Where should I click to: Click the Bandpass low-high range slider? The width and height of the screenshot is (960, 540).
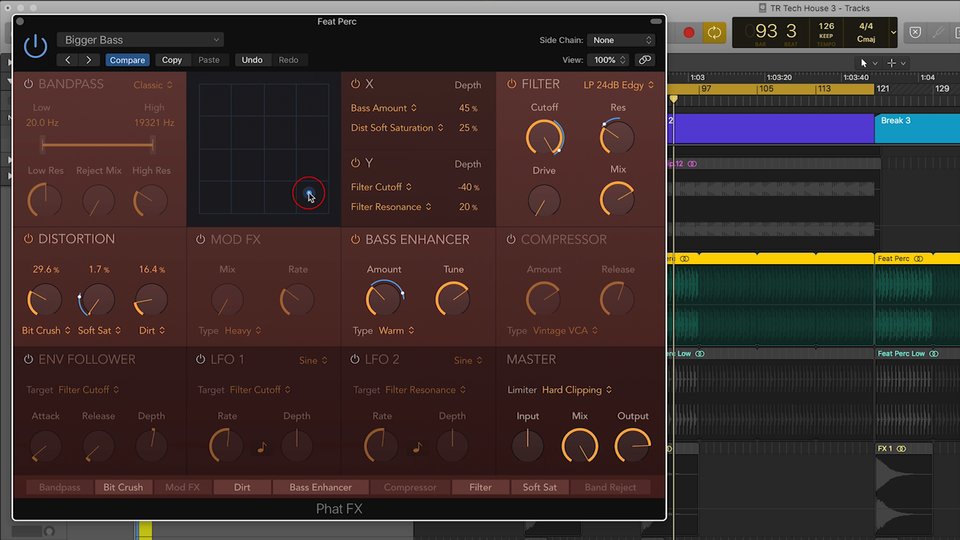click(97, 145)
